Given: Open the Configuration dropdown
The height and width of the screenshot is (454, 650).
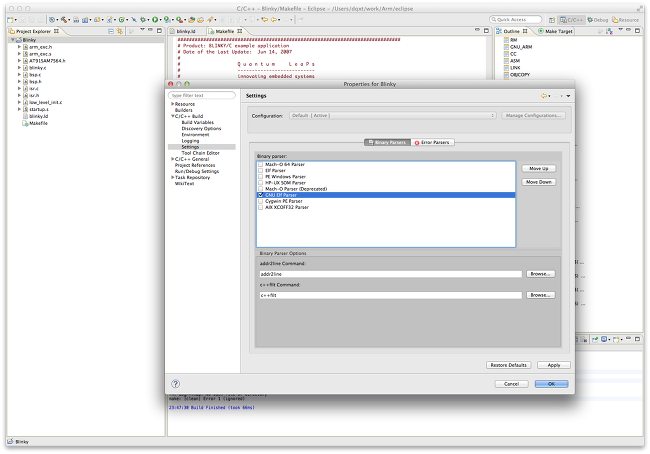Looking at the screenshot, I should click(x=393, y=116).
